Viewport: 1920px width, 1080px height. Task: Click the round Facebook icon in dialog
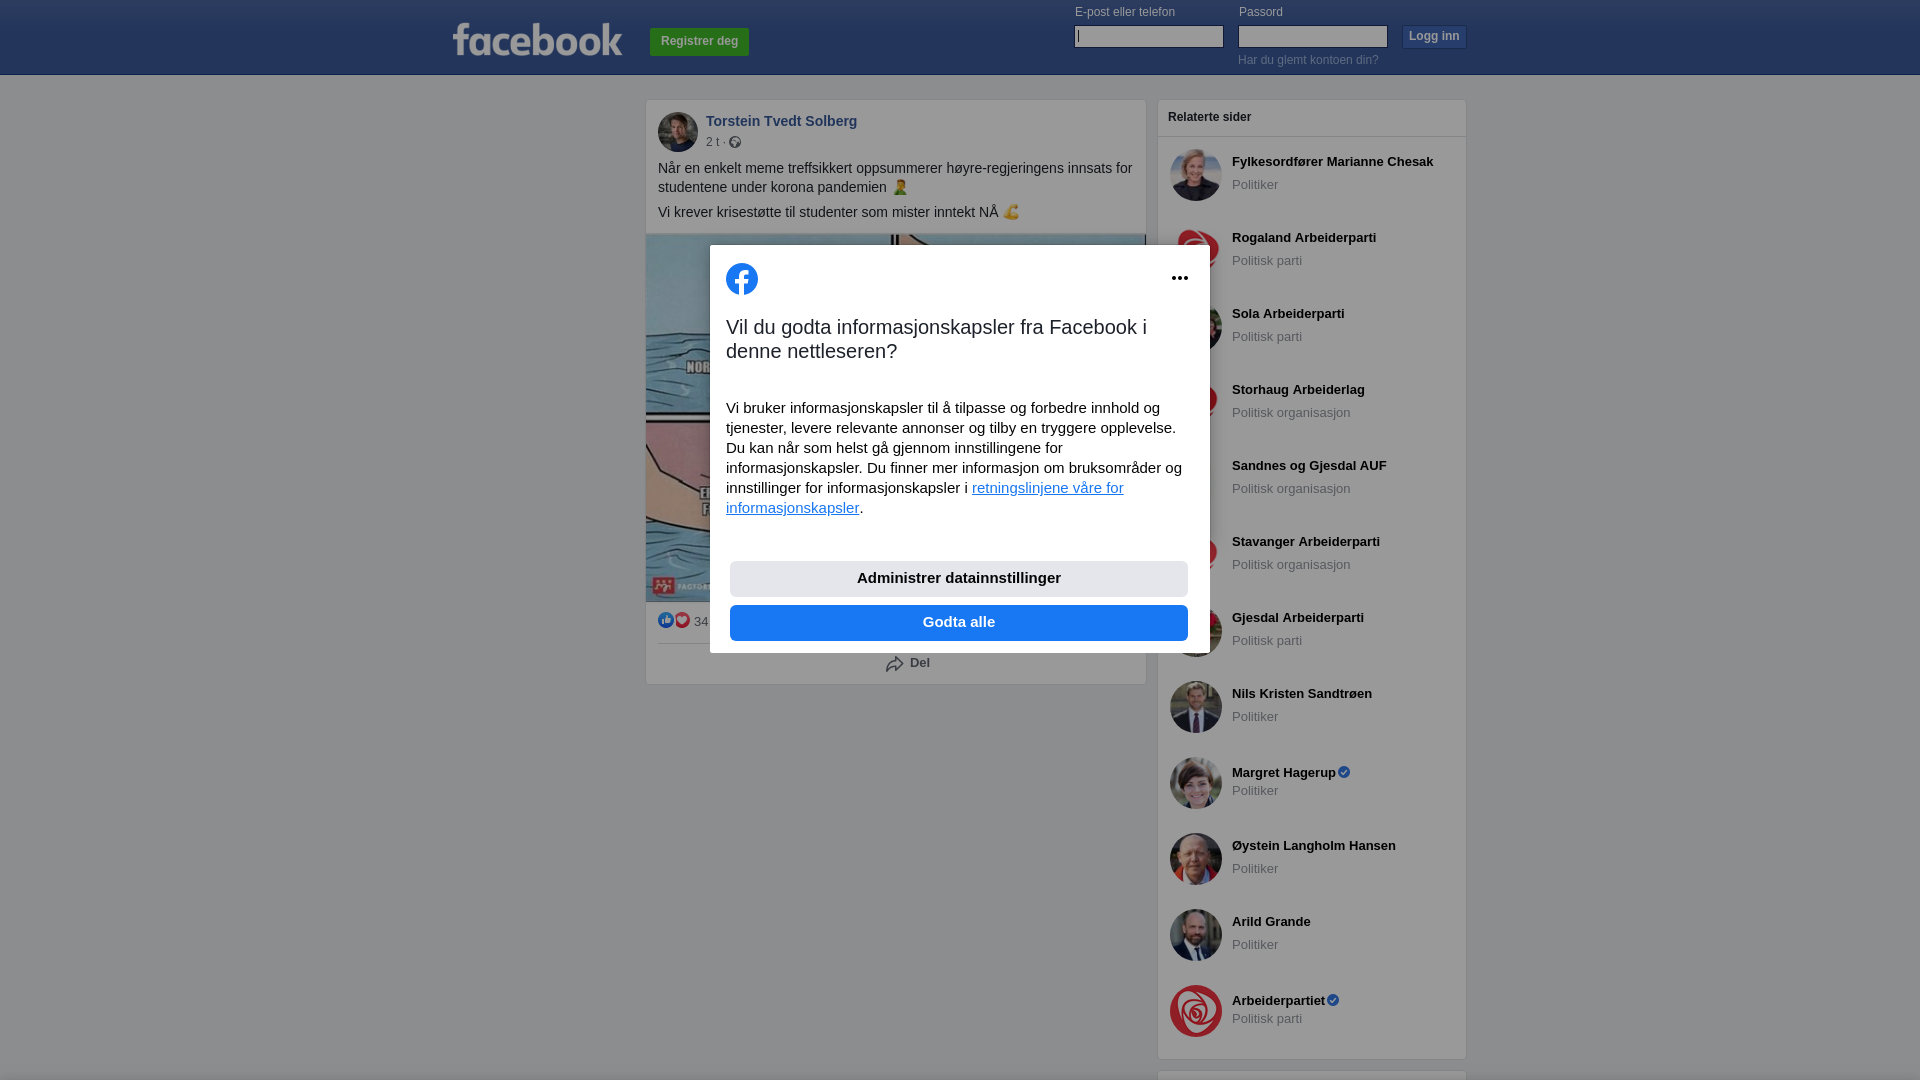pyautogui.click(x=742, y=279)
